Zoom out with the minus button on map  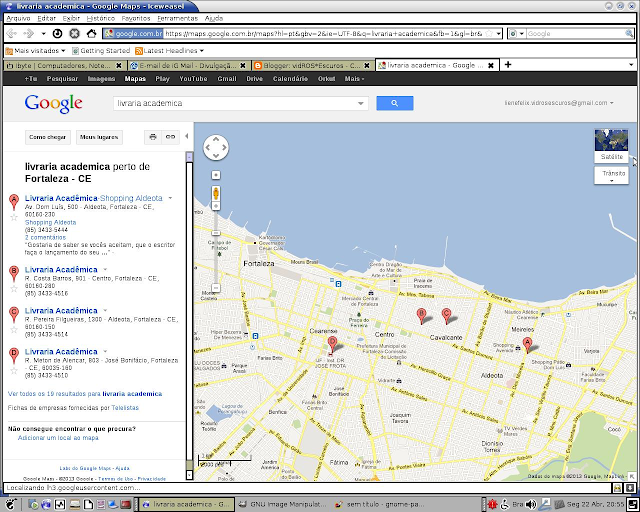coord(216,288)
